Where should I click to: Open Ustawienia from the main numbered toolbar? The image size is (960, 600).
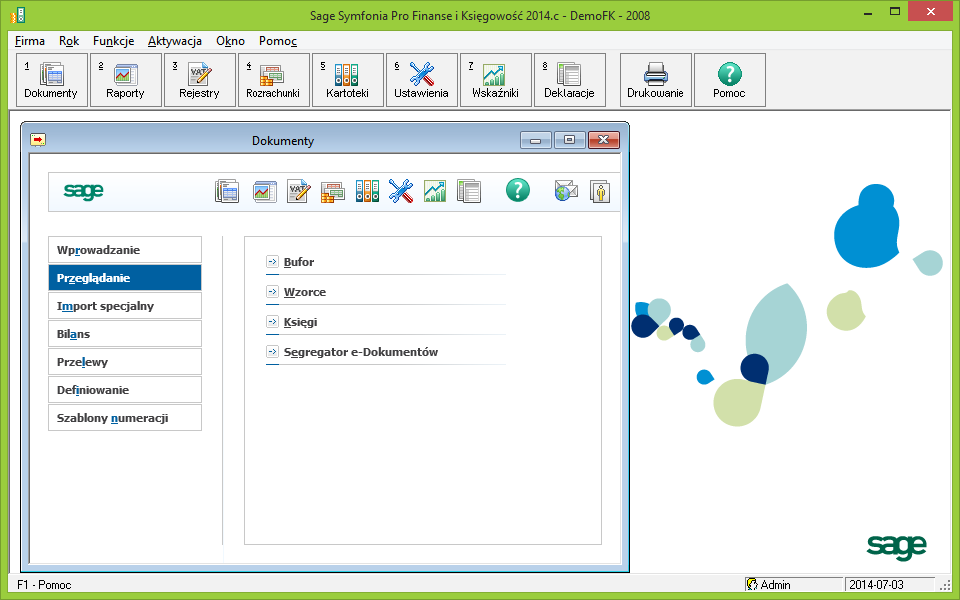click(x=422, y=80)
